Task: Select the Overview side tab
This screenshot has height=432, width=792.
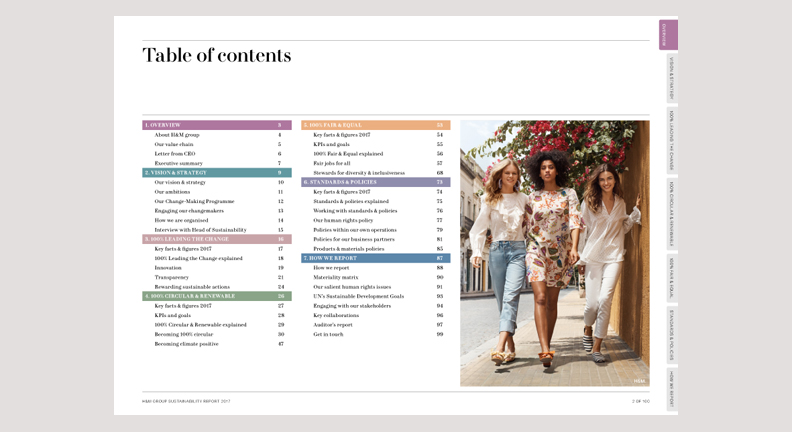Action: (668, 35)
